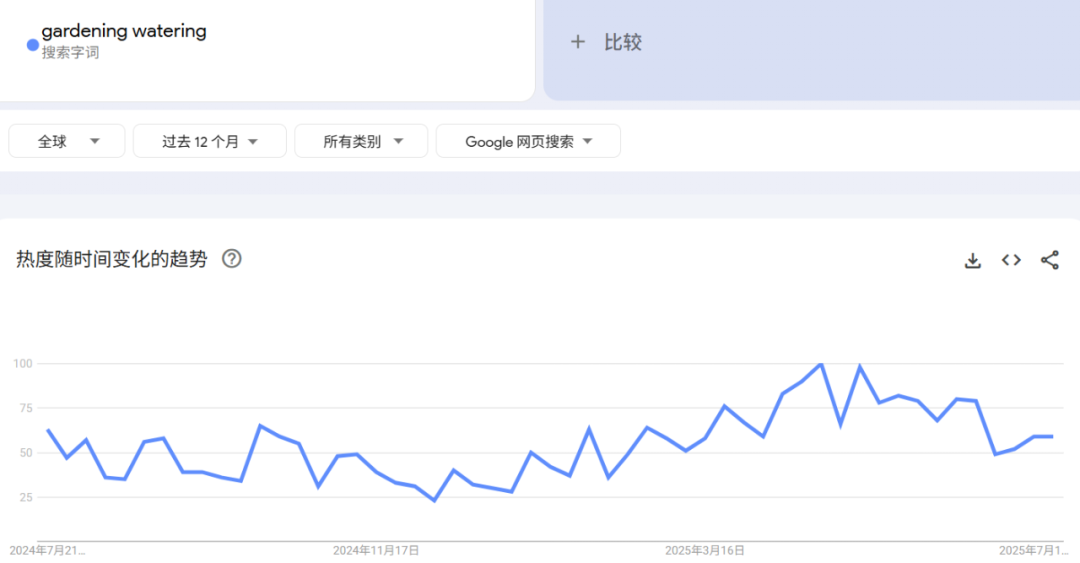
Task: Open the help question mark beside 热度随时间变化的趋势
Action: click(x=231, y=259)
